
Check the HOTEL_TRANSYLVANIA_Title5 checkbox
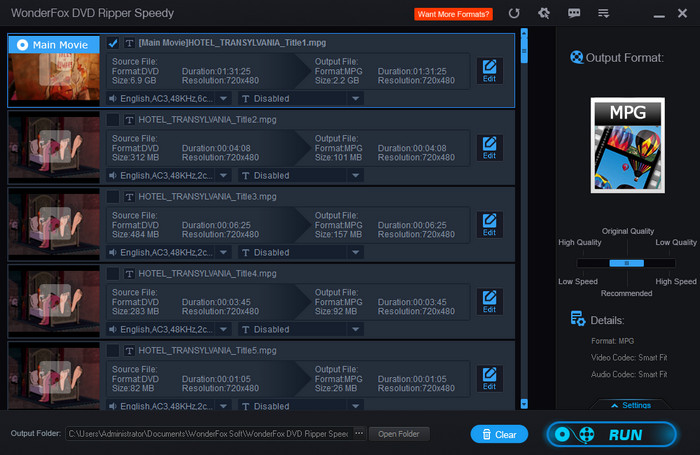pyautogui.click(x=113, y=351)
